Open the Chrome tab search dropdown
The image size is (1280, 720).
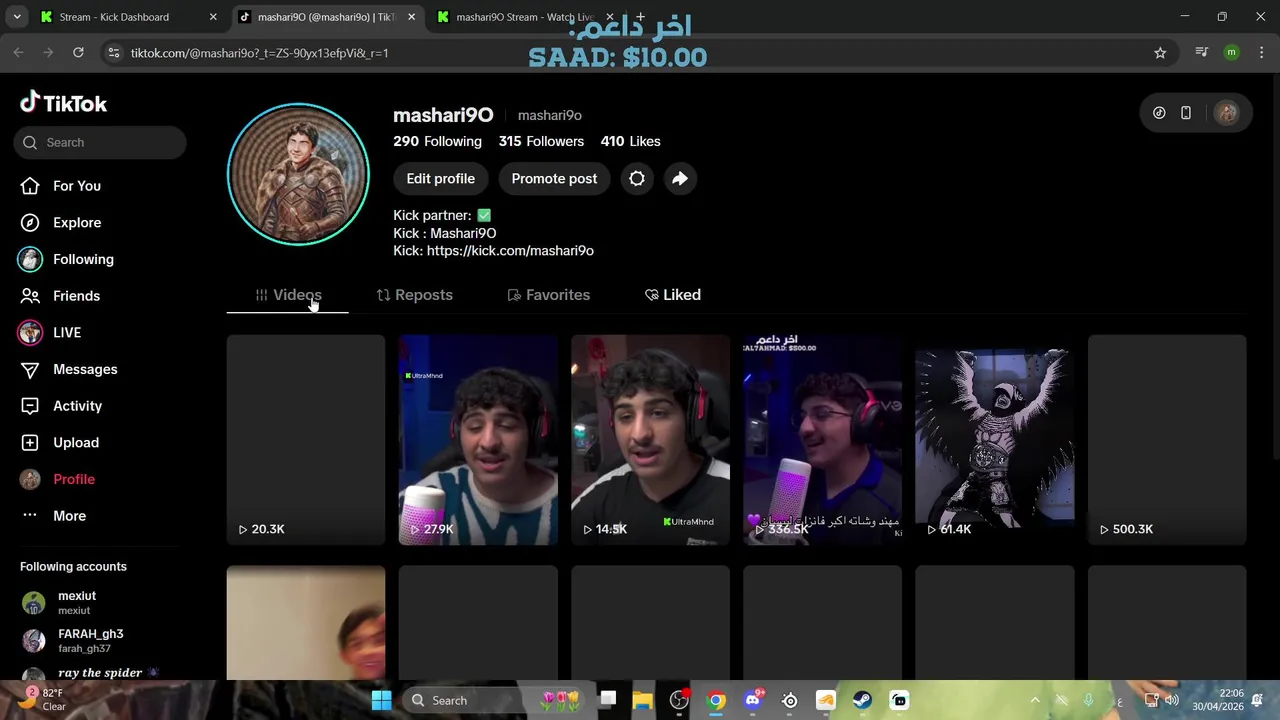tap(17, 17)
